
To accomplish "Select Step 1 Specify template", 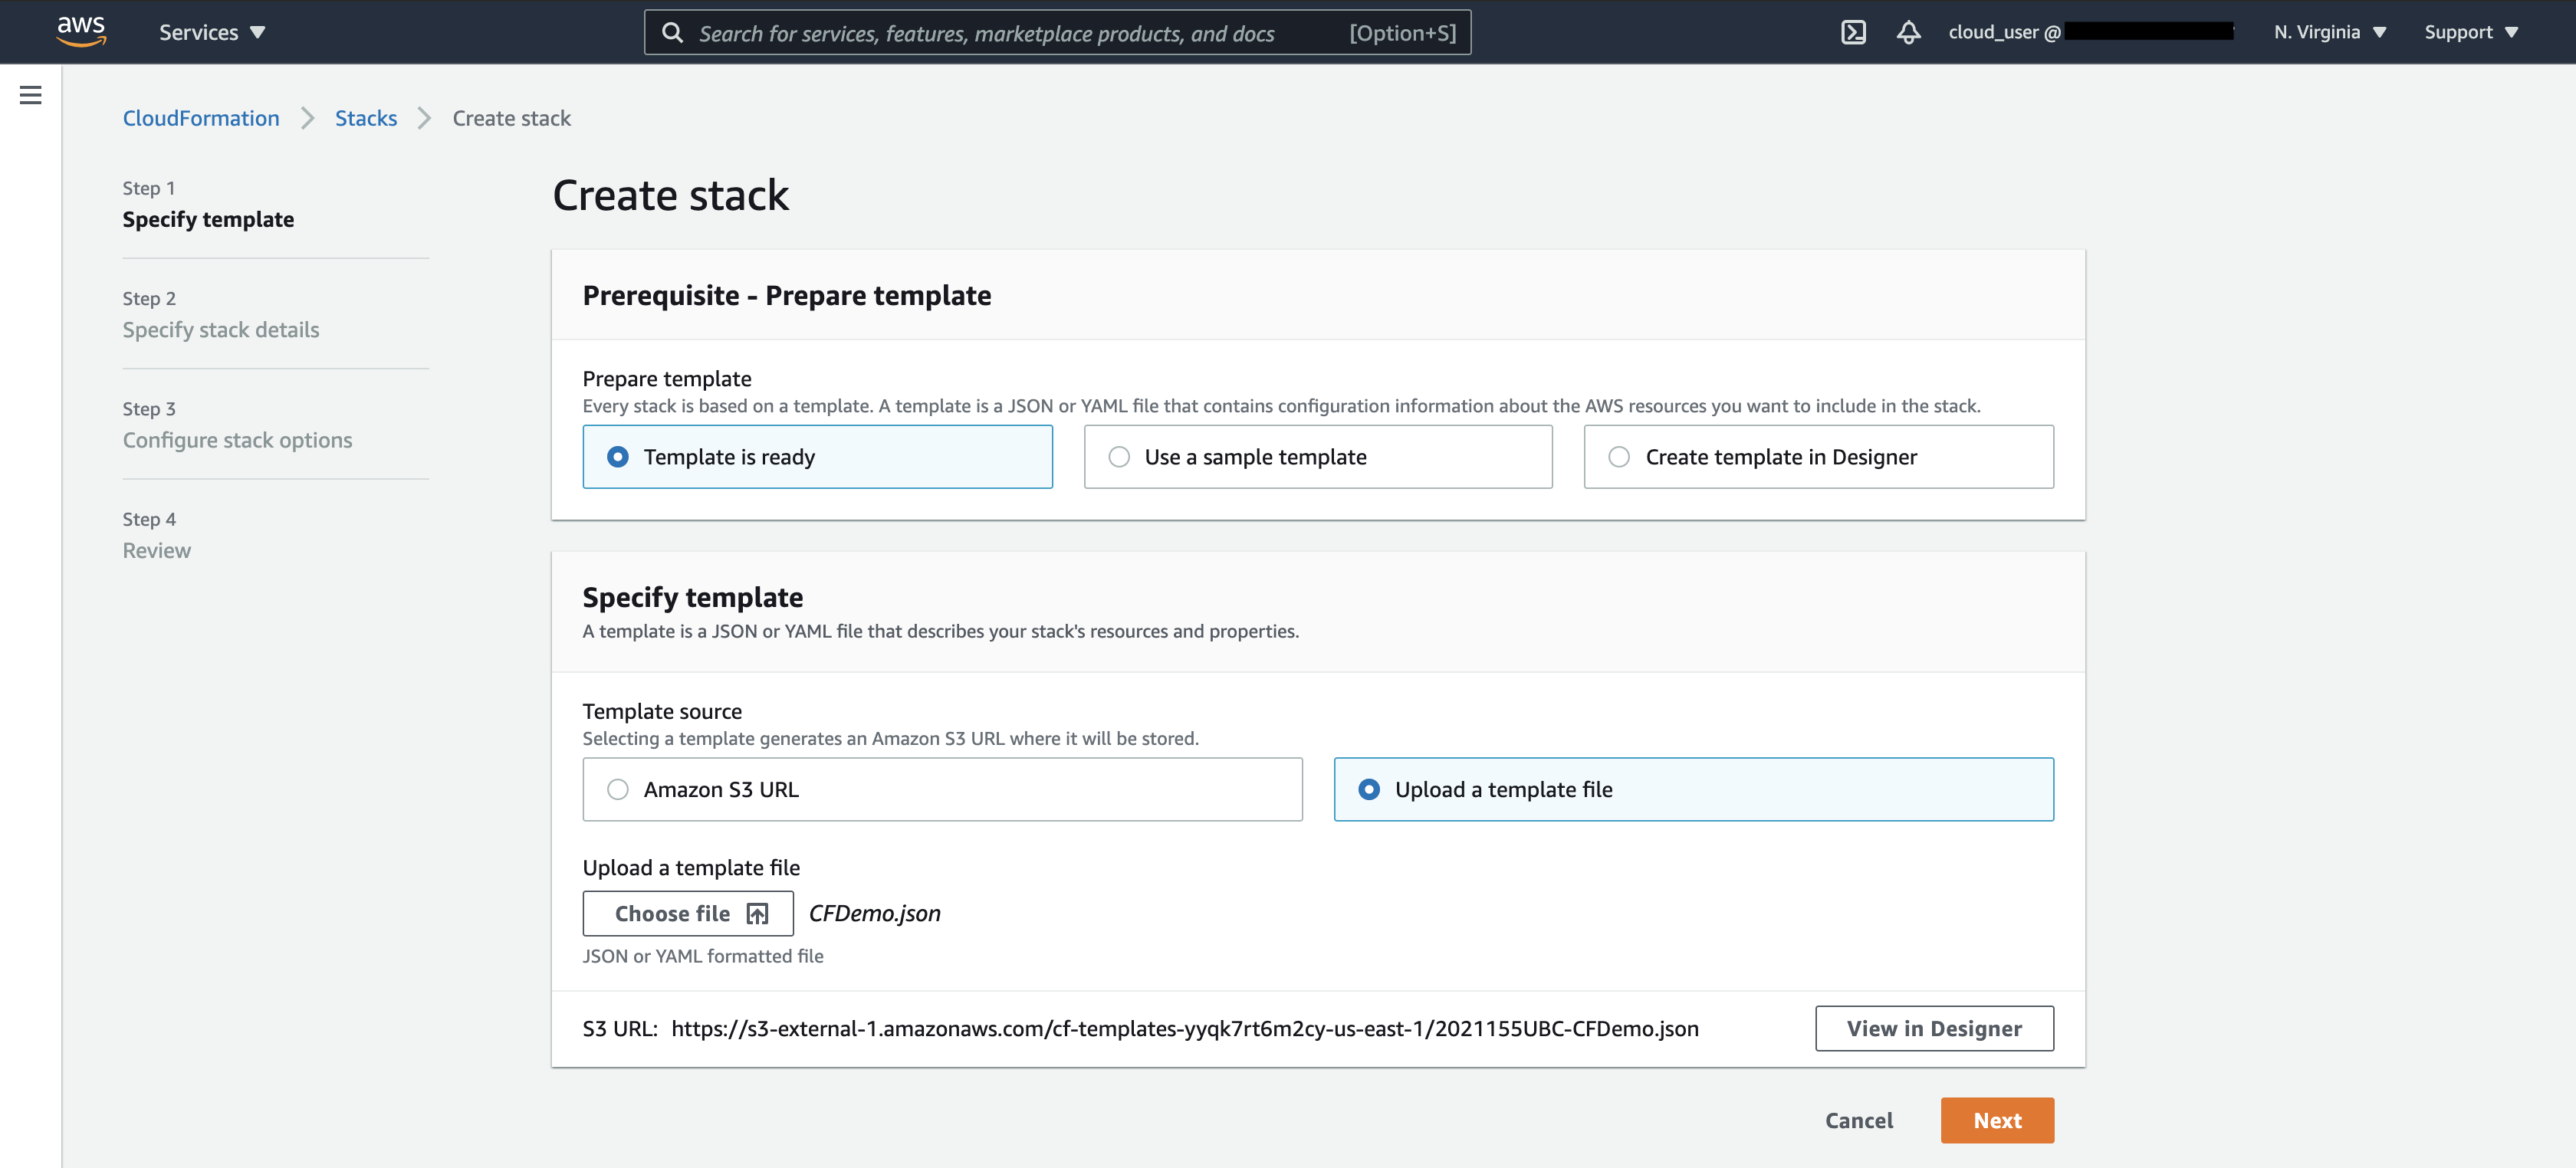I will tap(208, 204).
